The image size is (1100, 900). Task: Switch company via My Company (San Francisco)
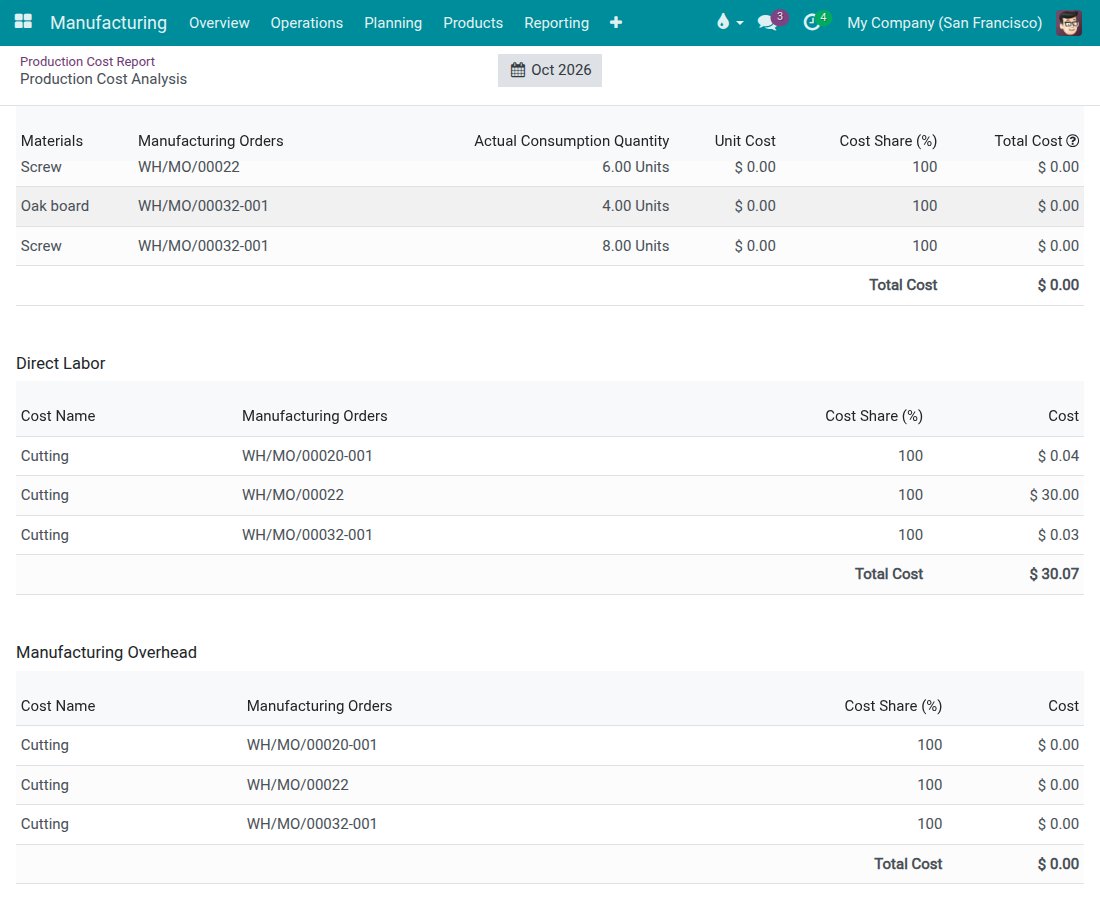[x=944, y=22]
